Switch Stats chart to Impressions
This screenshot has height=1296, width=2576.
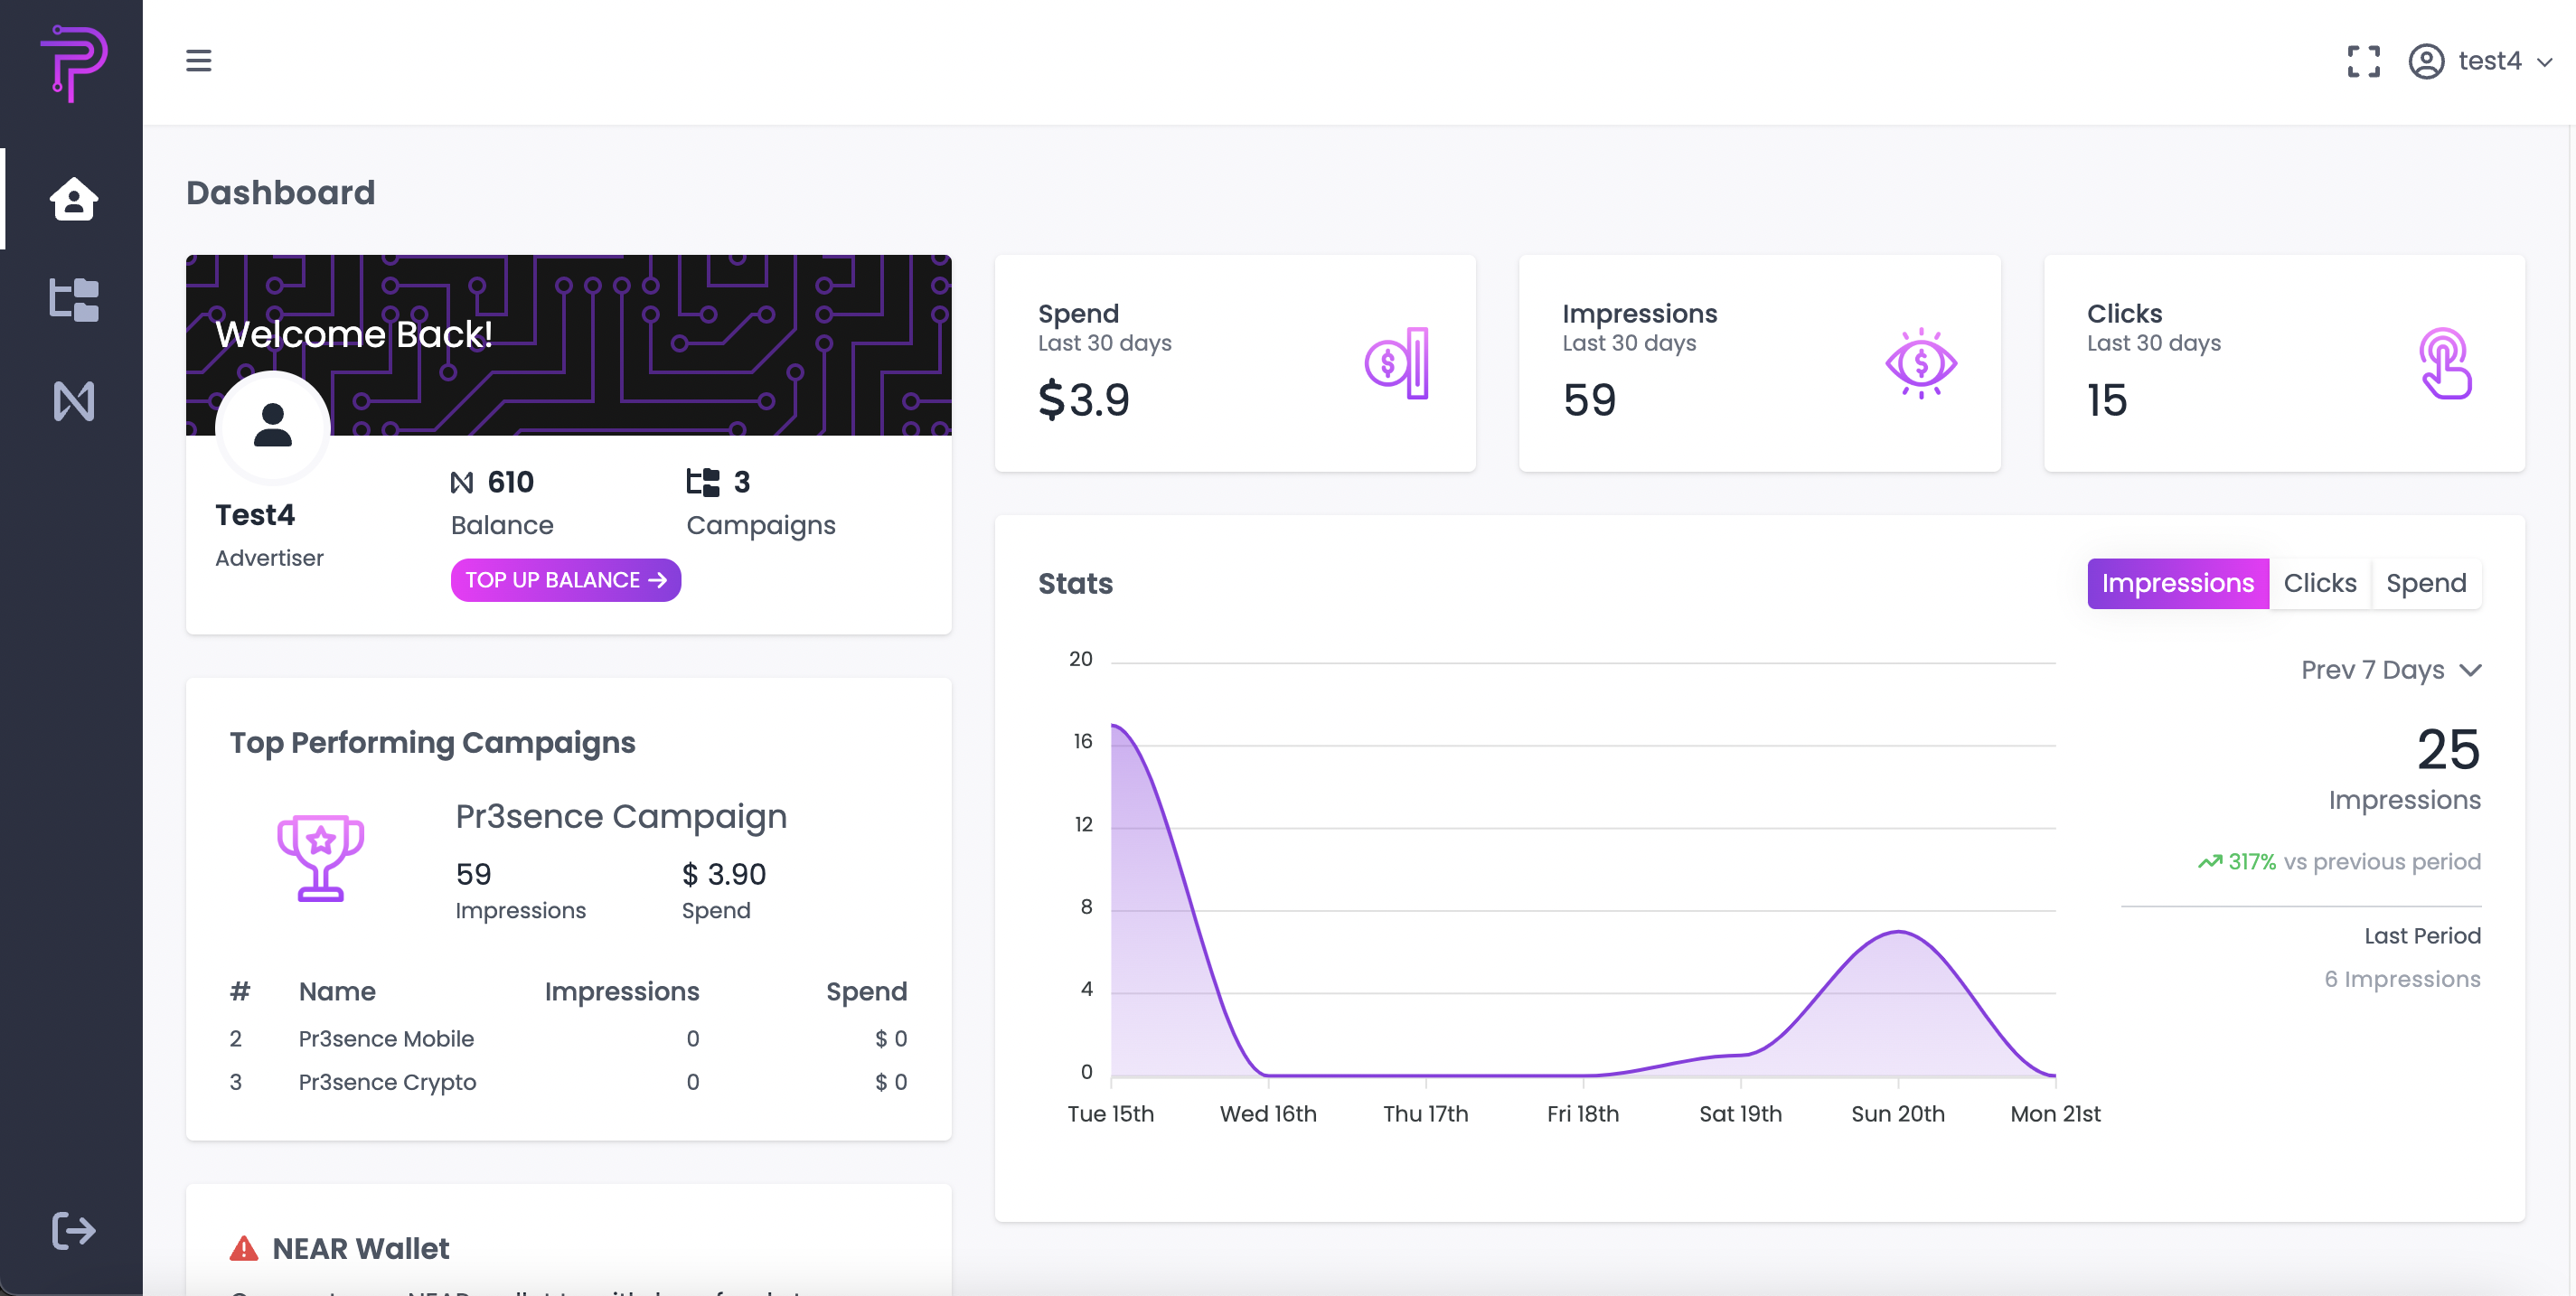point(2177,583)
